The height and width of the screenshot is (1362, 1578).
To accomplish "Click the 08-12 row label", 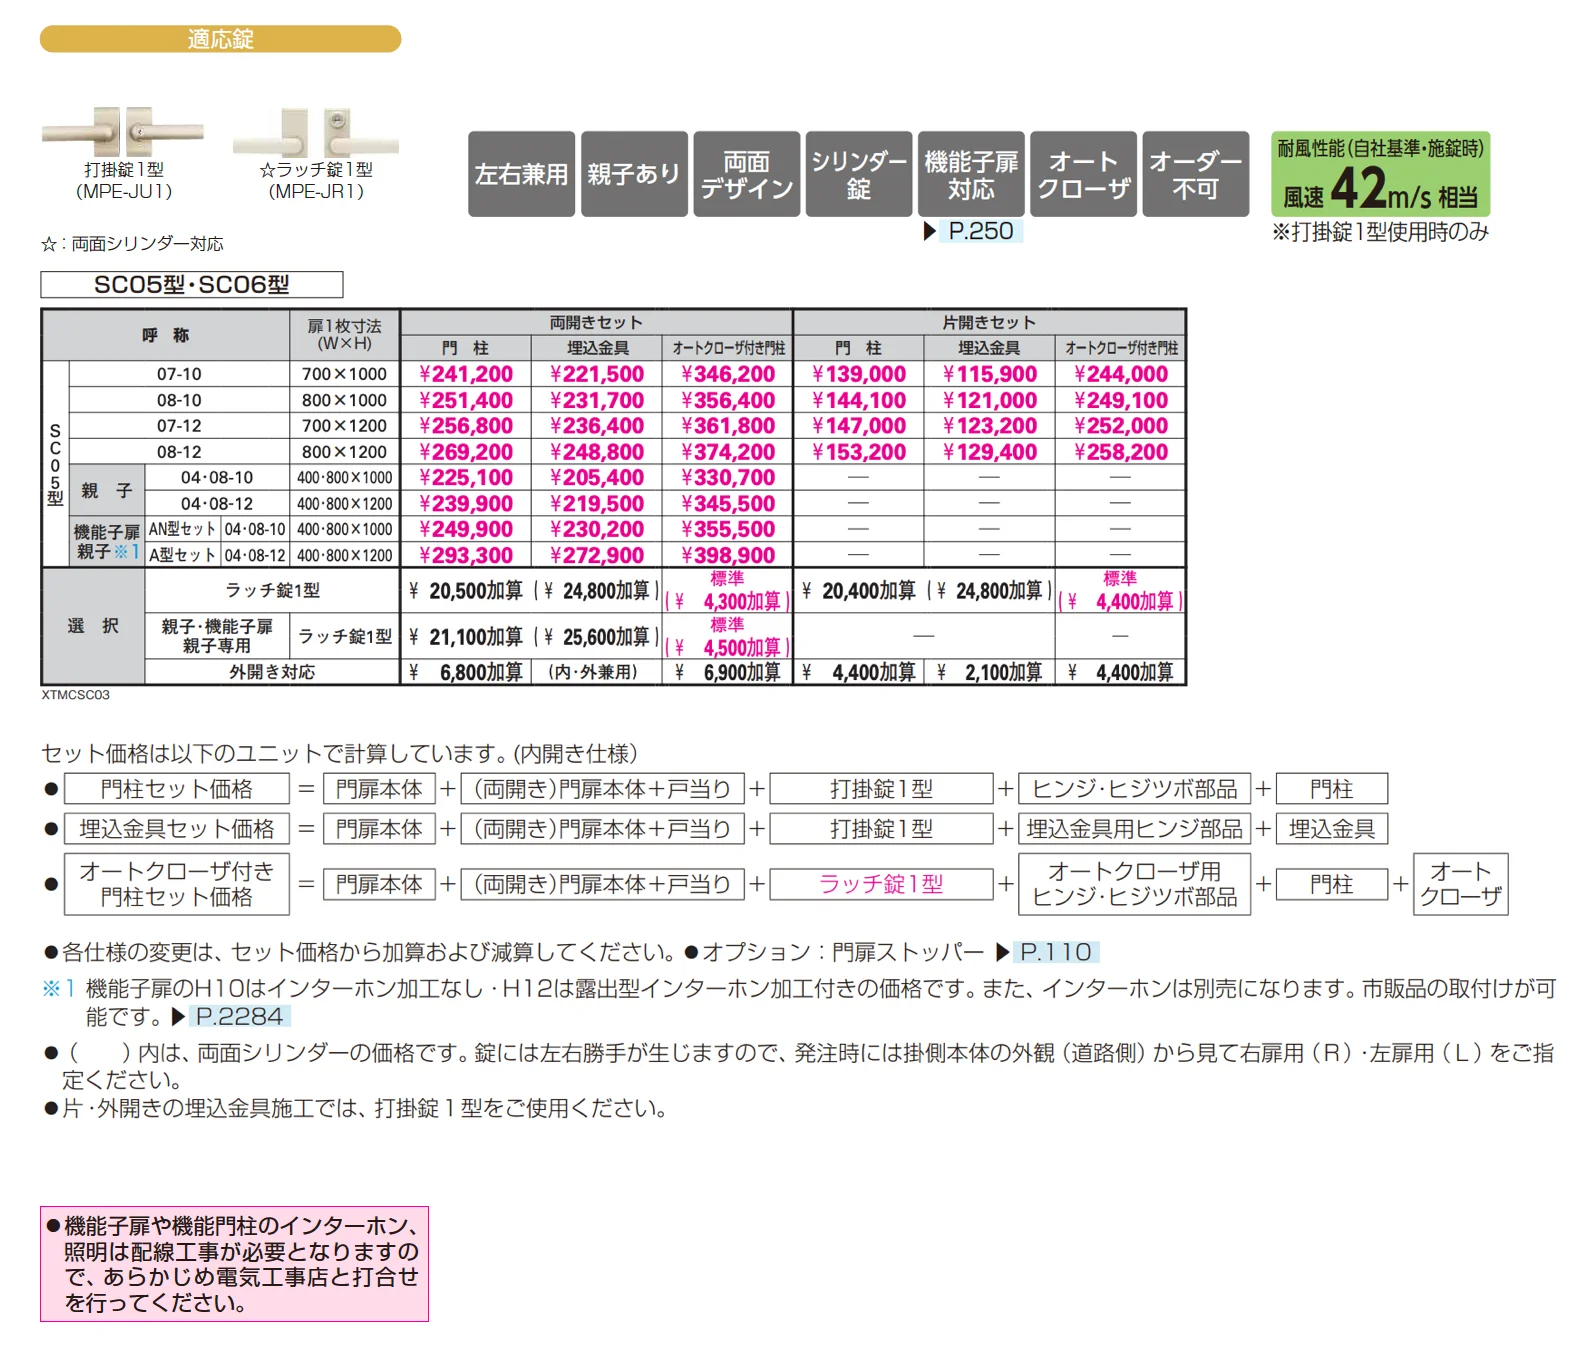I will (x=179, y=452).
